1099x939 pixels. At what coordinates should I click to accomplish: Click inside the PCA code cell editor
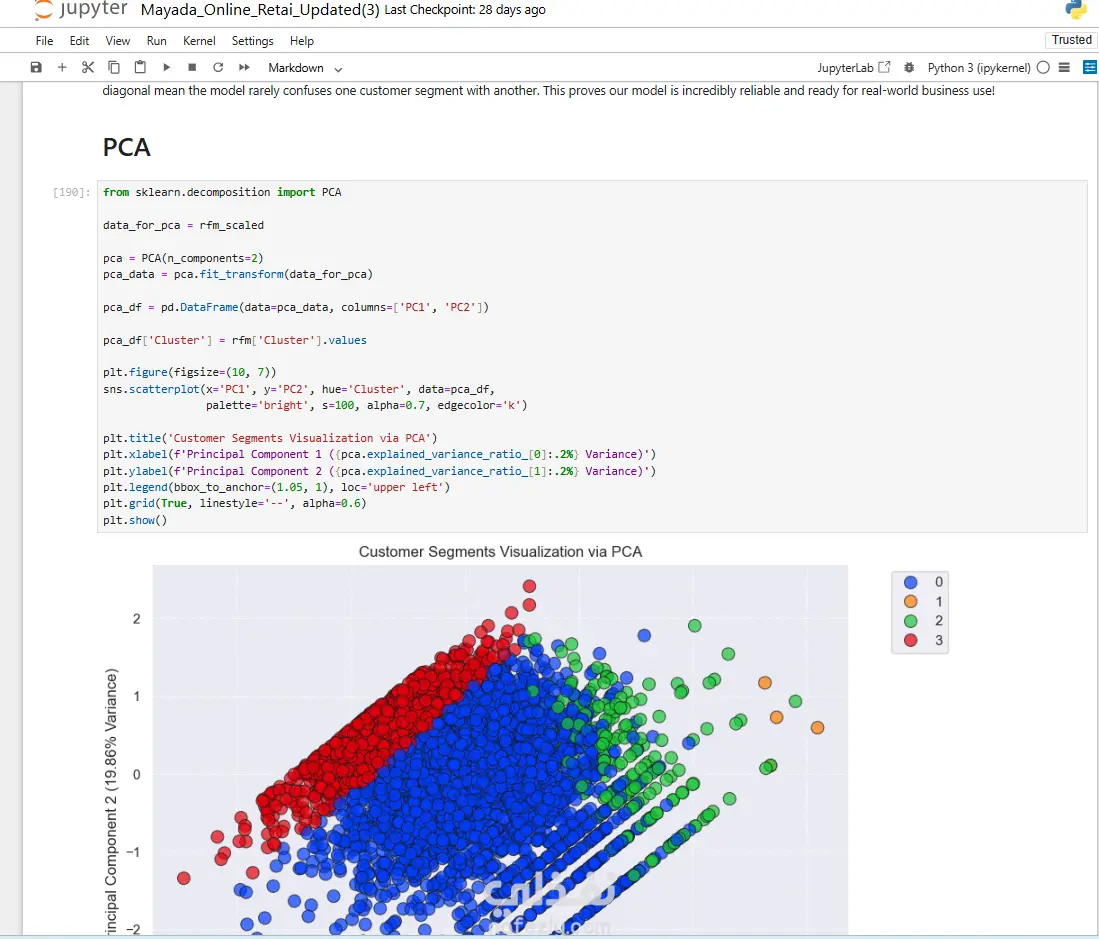point(592,356)
